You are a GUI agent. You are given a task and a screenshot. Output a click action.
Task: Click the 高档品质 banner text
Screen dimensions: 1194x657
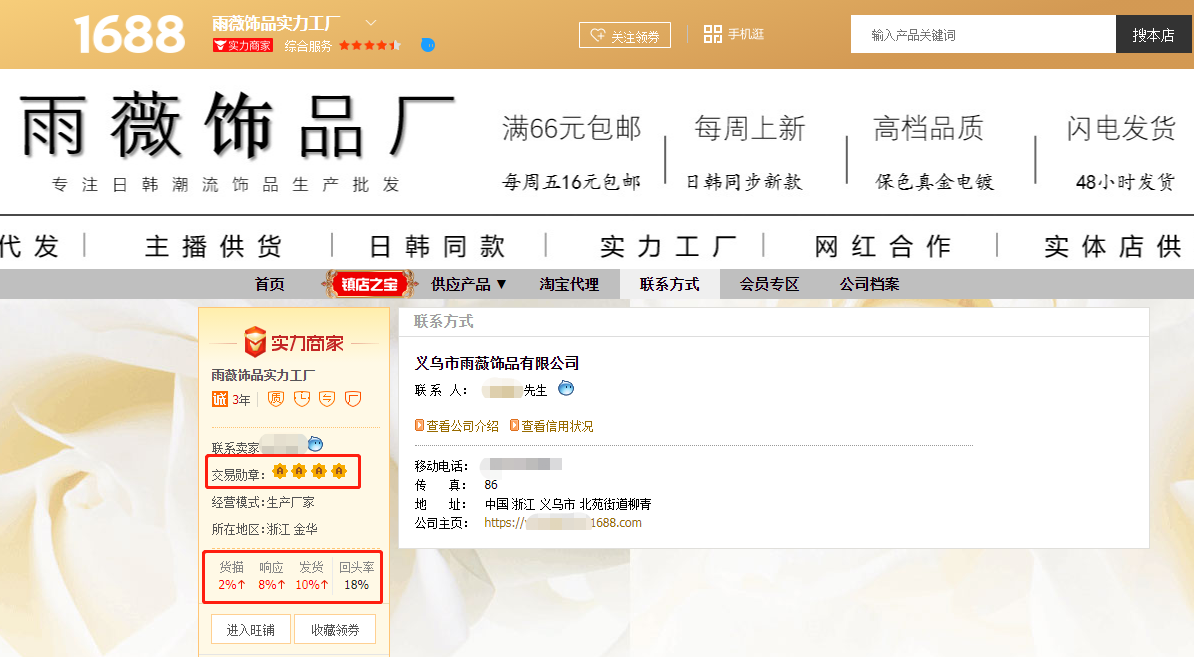pos(928,128)
